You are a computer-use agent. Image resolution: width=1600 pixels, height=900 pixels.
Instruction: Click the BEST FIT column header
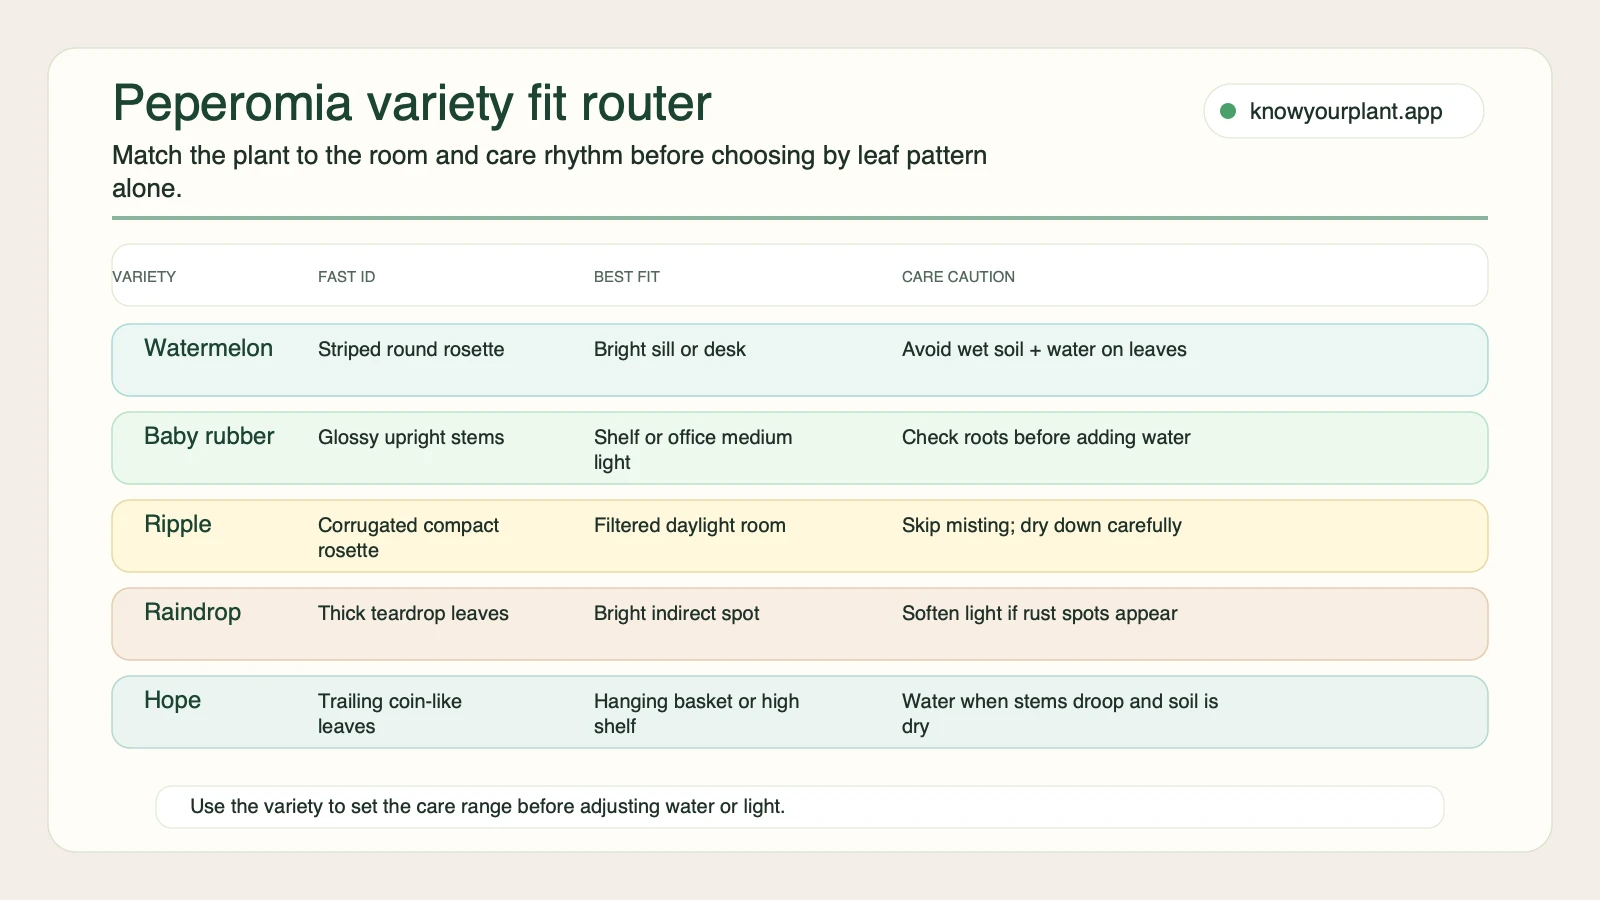click(627, 277)
